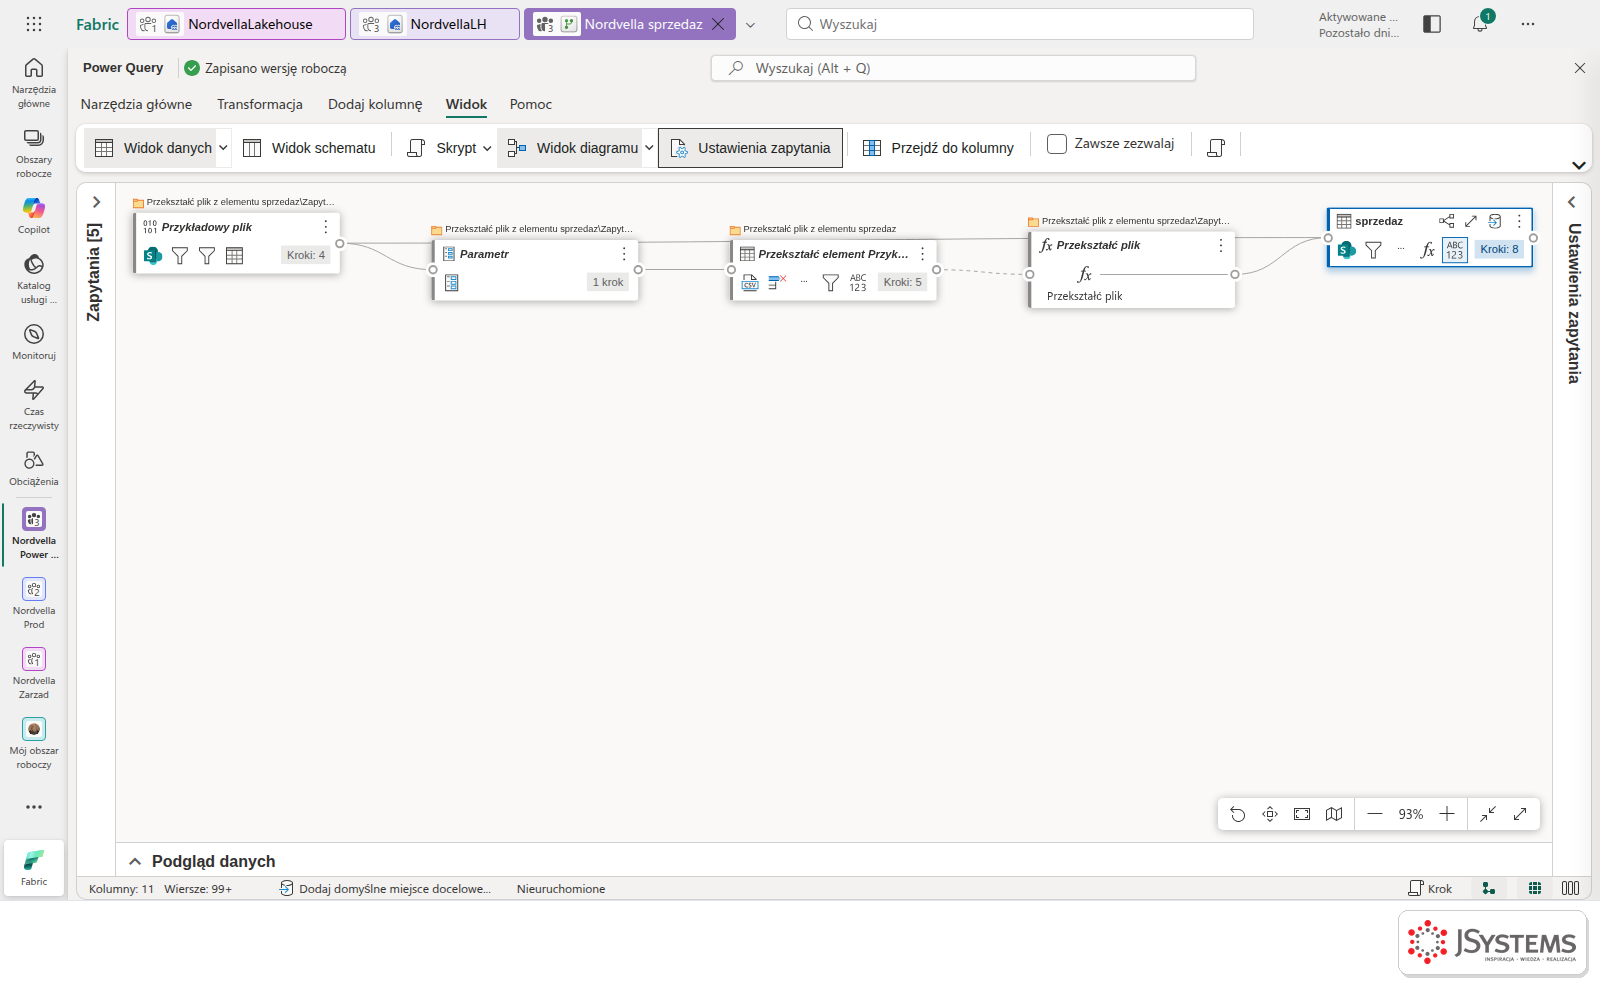1600x984 pixels.
Task: Toggle column schema view button in status bar
Action: (1571, 888)
